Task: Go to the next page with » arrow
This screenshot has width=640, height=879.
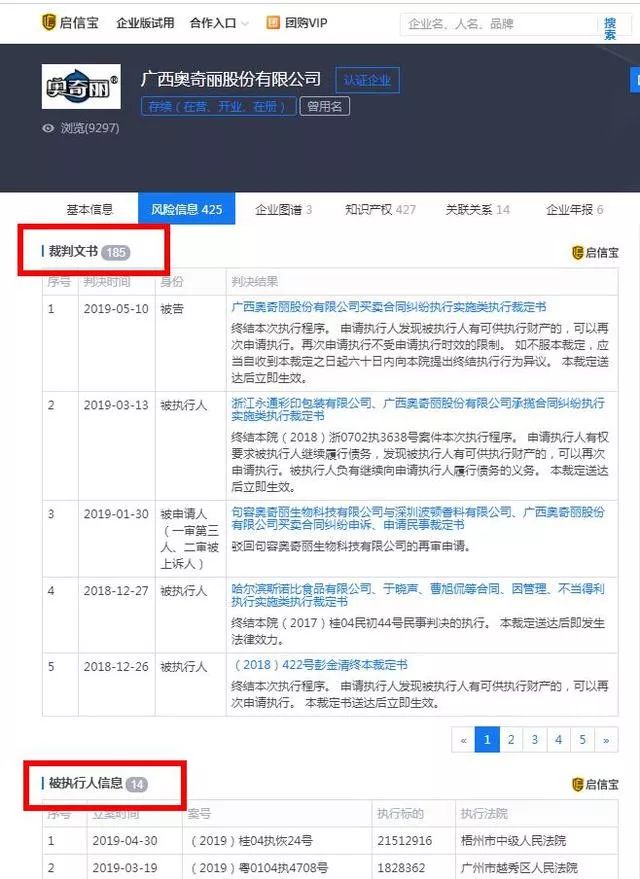Action: coord(606,740)
